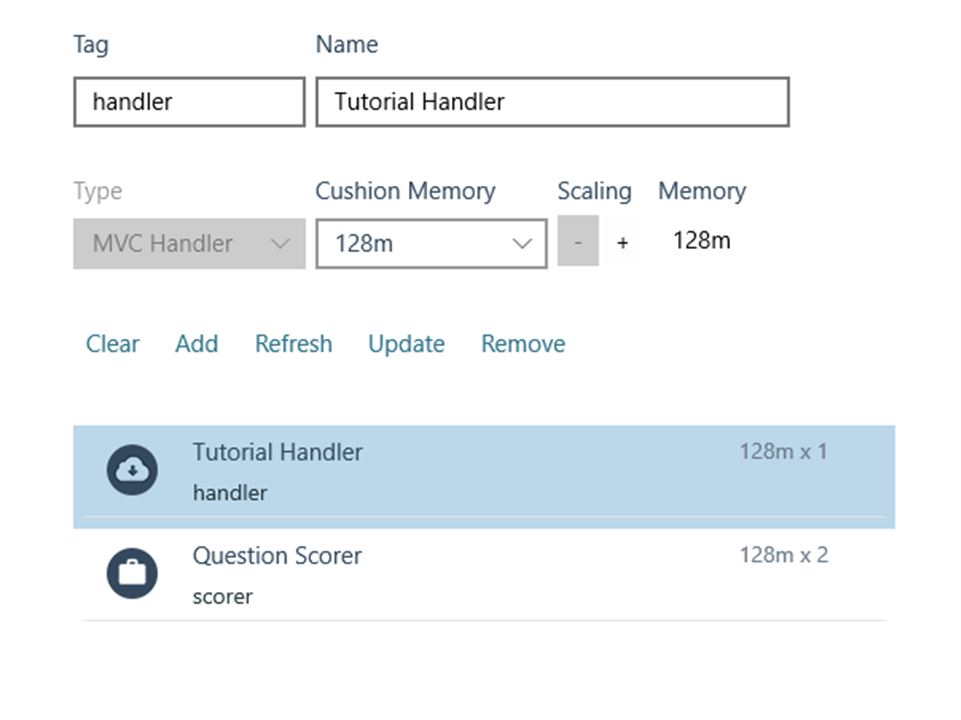Click the Update link
This screenshot has width=961, height=720.
406,344
